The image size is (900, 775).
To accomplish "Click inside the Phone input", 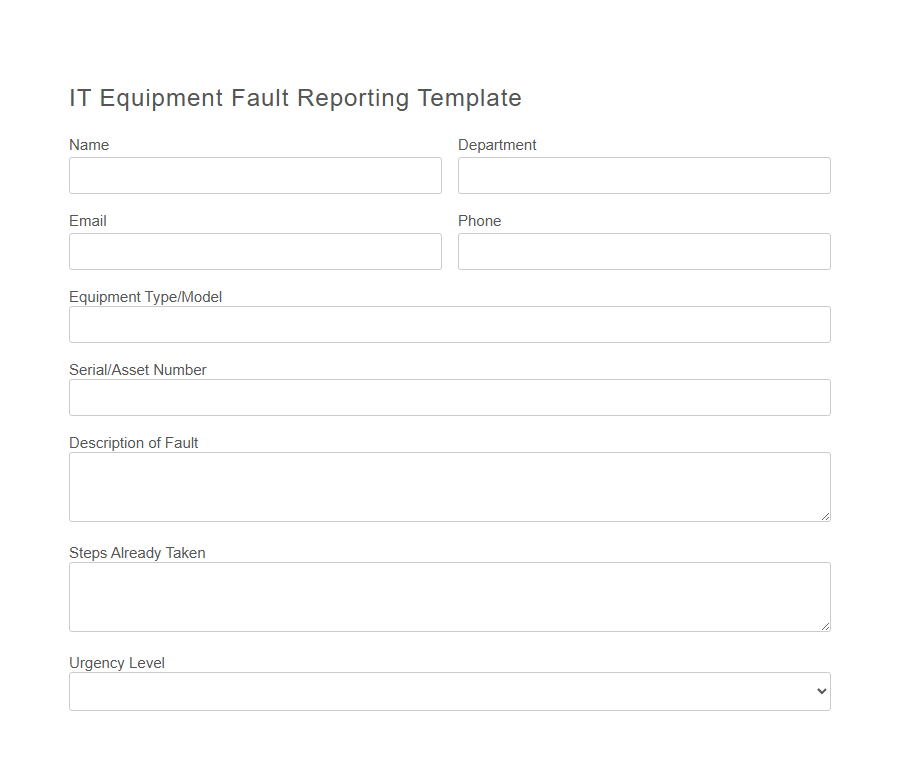I will (643, 251).
